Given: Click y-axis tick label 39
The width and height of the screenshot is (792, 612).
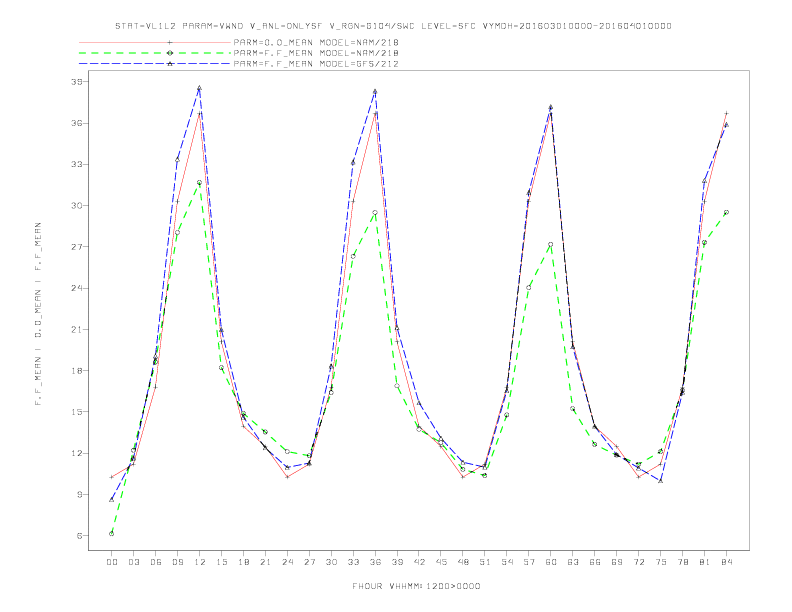Looking at the screenshot, I should (76, 82).
